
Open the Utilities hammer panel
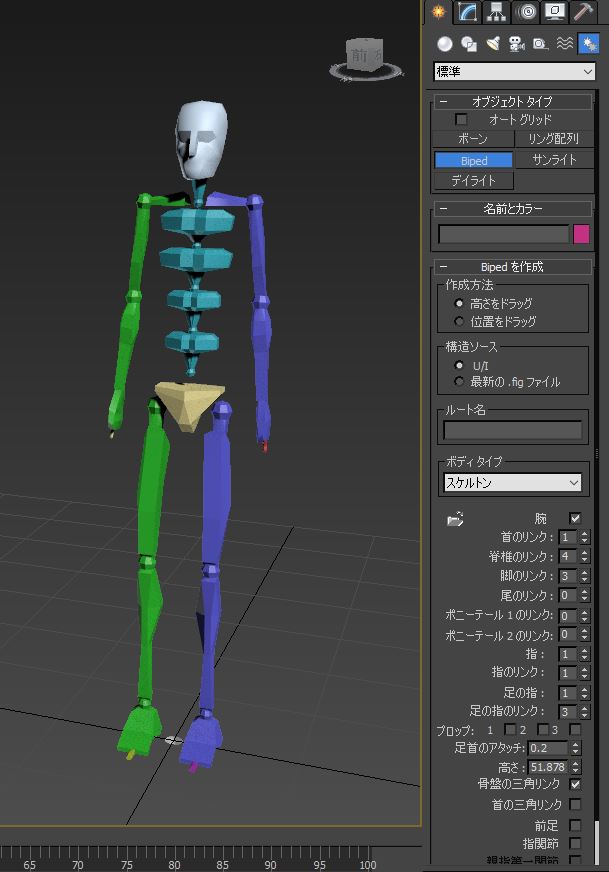584,12
